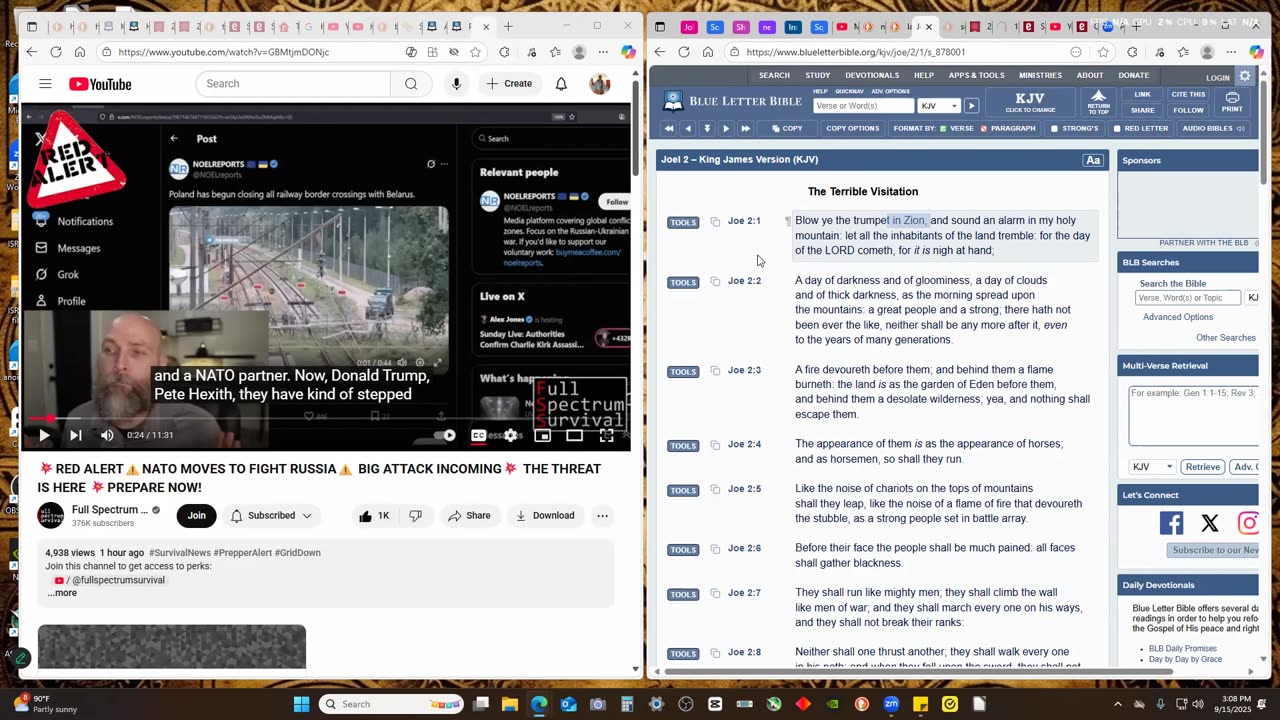Open YouTube player settings gear
Image resolution: width=1280 pixels, height=720 pixels.
click(511, 435)
